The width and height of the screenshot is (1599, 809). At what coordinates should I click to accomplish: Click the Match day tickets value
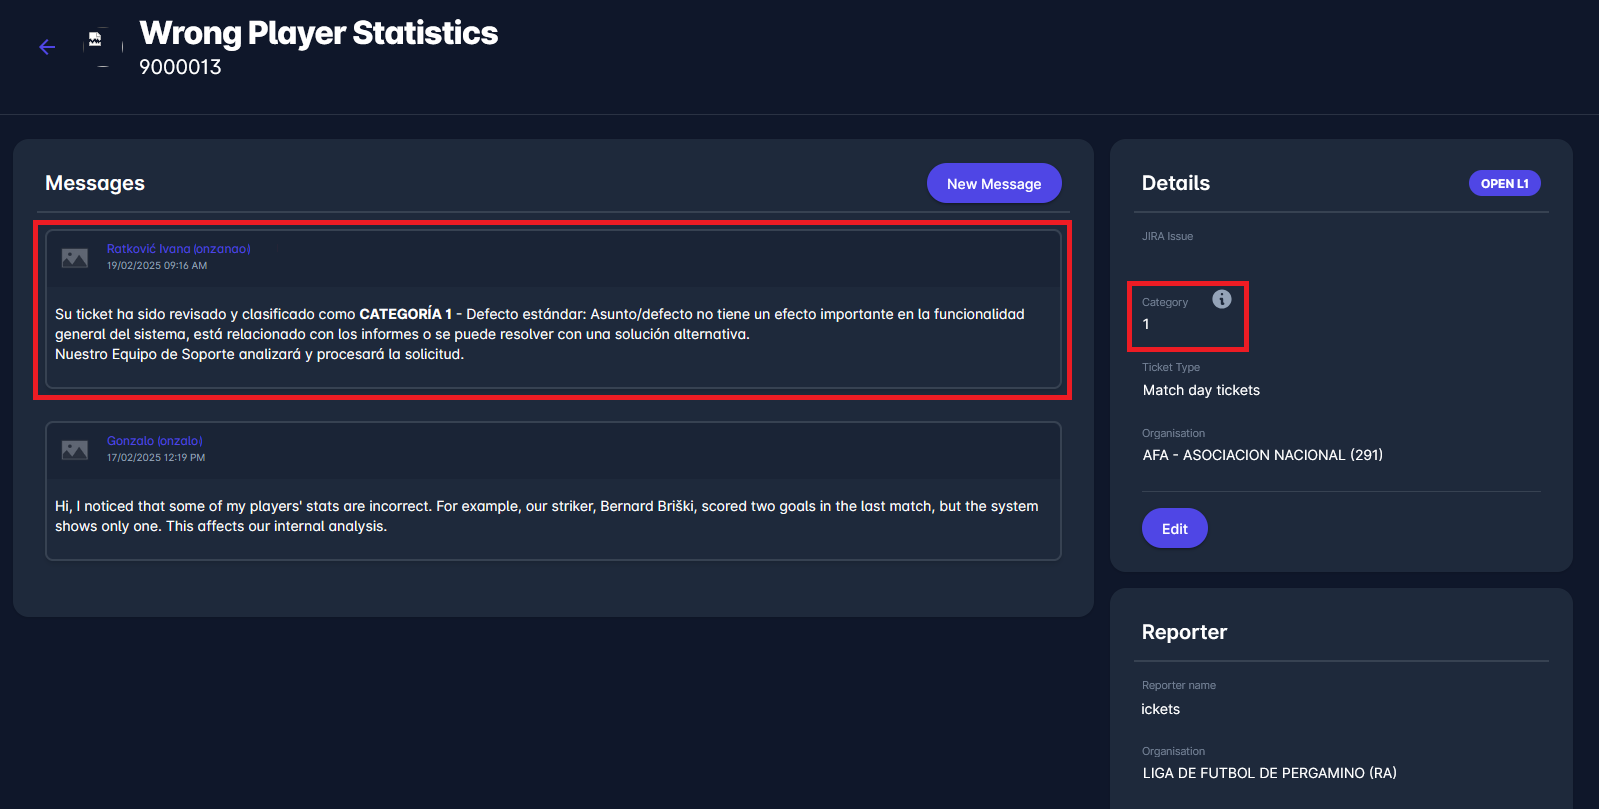[x=1201, y=390]
